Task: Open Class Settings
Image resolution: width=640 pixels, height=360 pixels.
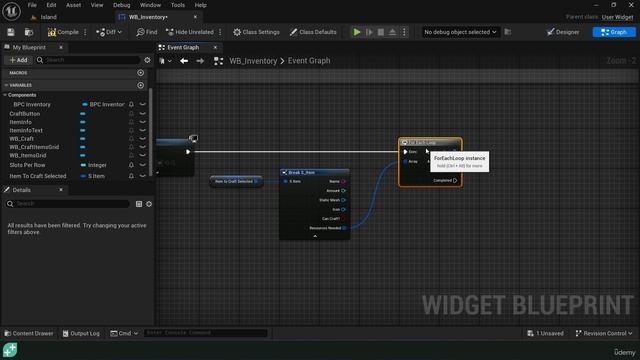Action: [256, 32]
